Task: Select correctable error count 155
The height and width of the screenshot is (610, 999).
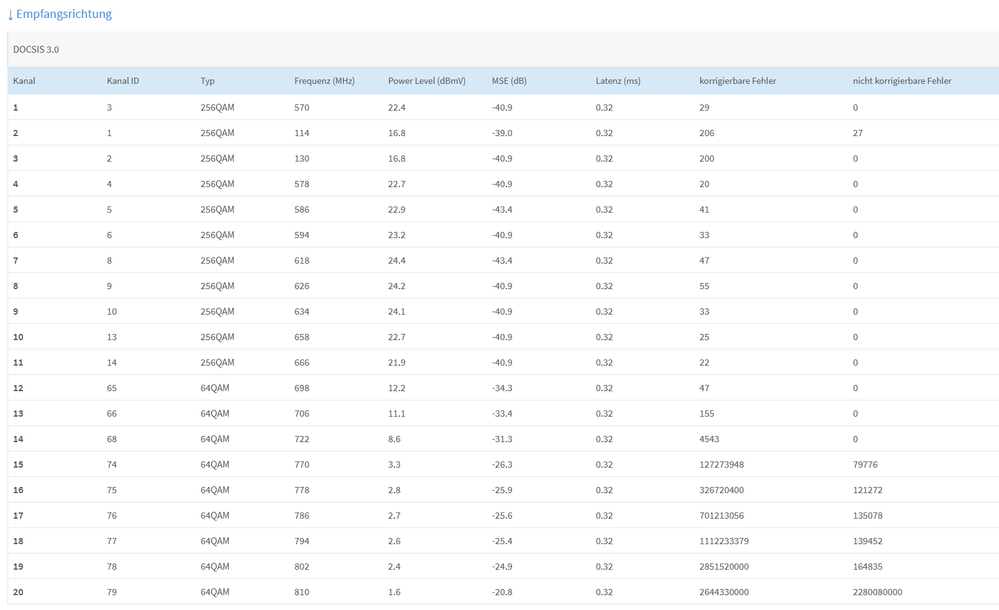Action: click(x=707, y=414)
